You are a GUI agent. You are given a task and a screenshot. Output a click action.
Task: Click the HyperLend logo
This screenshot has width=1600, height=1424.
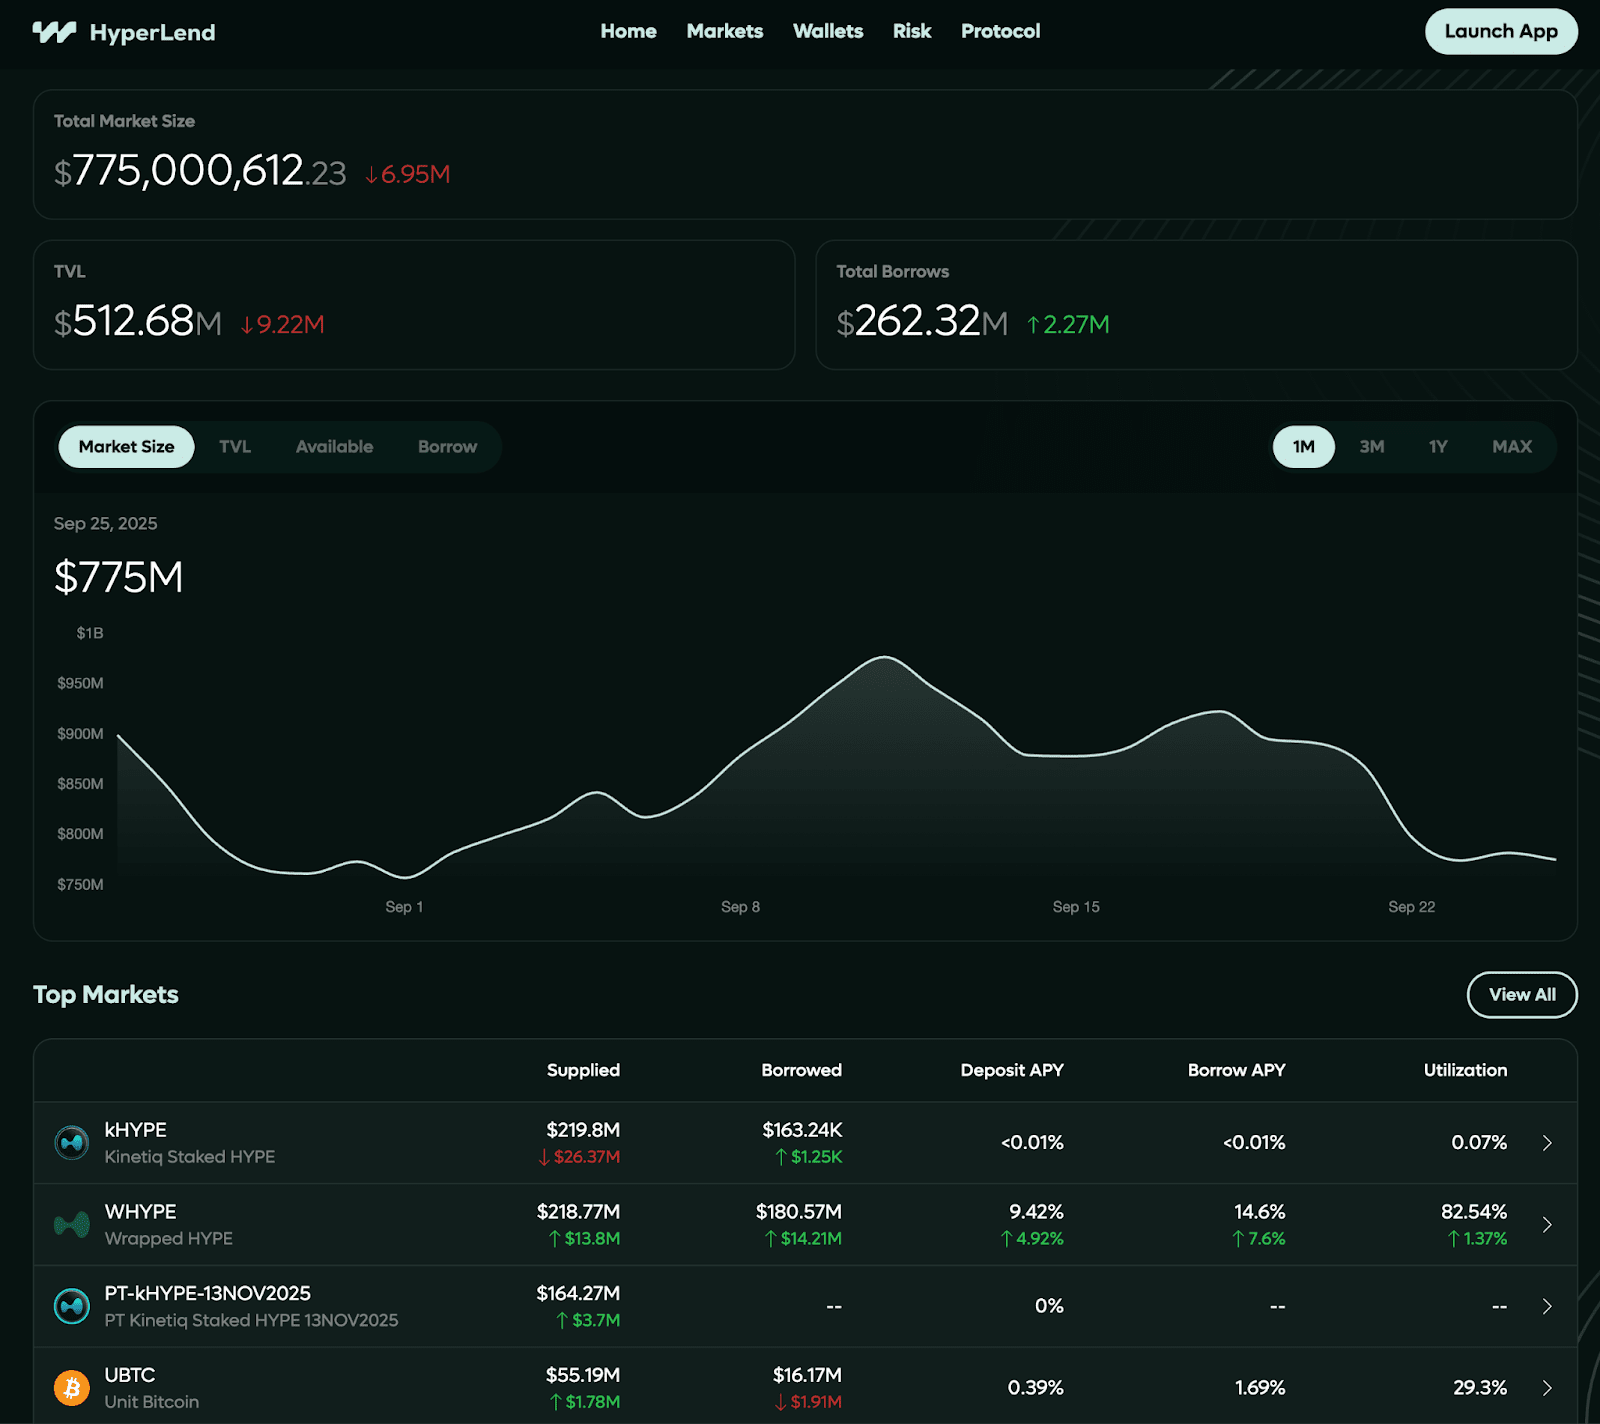125,31
